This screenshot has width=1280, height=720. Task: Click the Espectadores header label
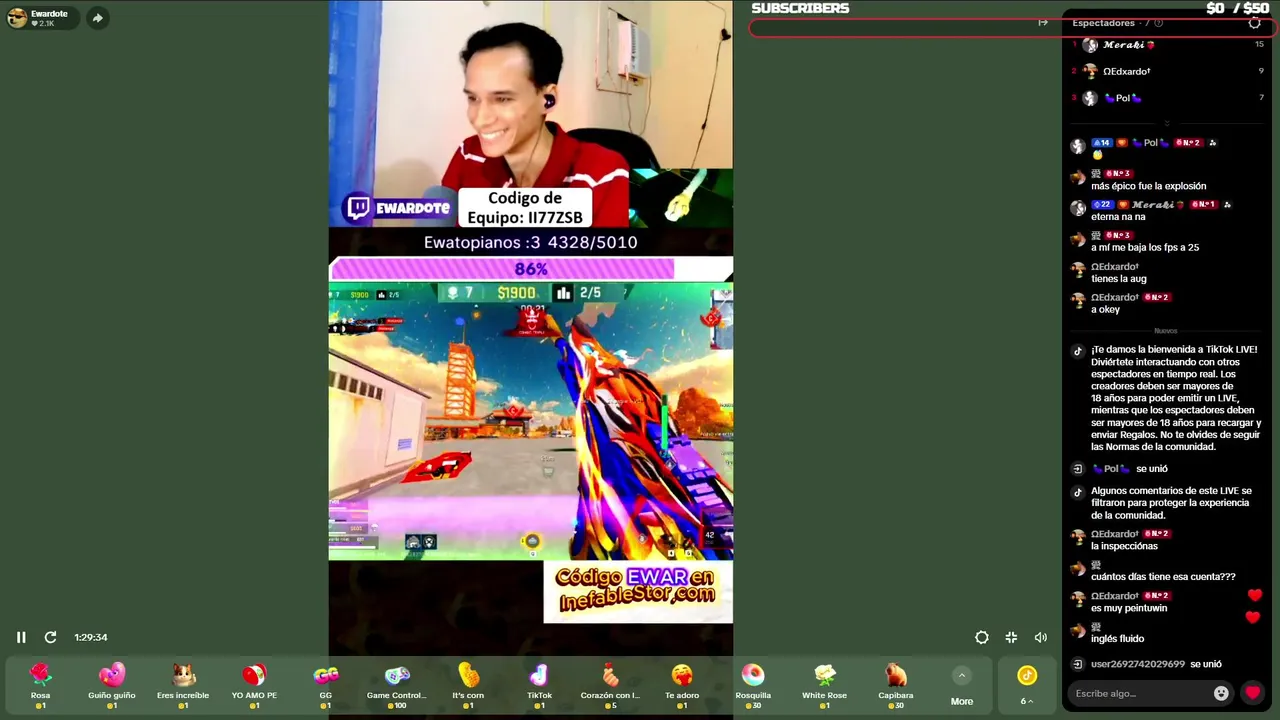1103,23
